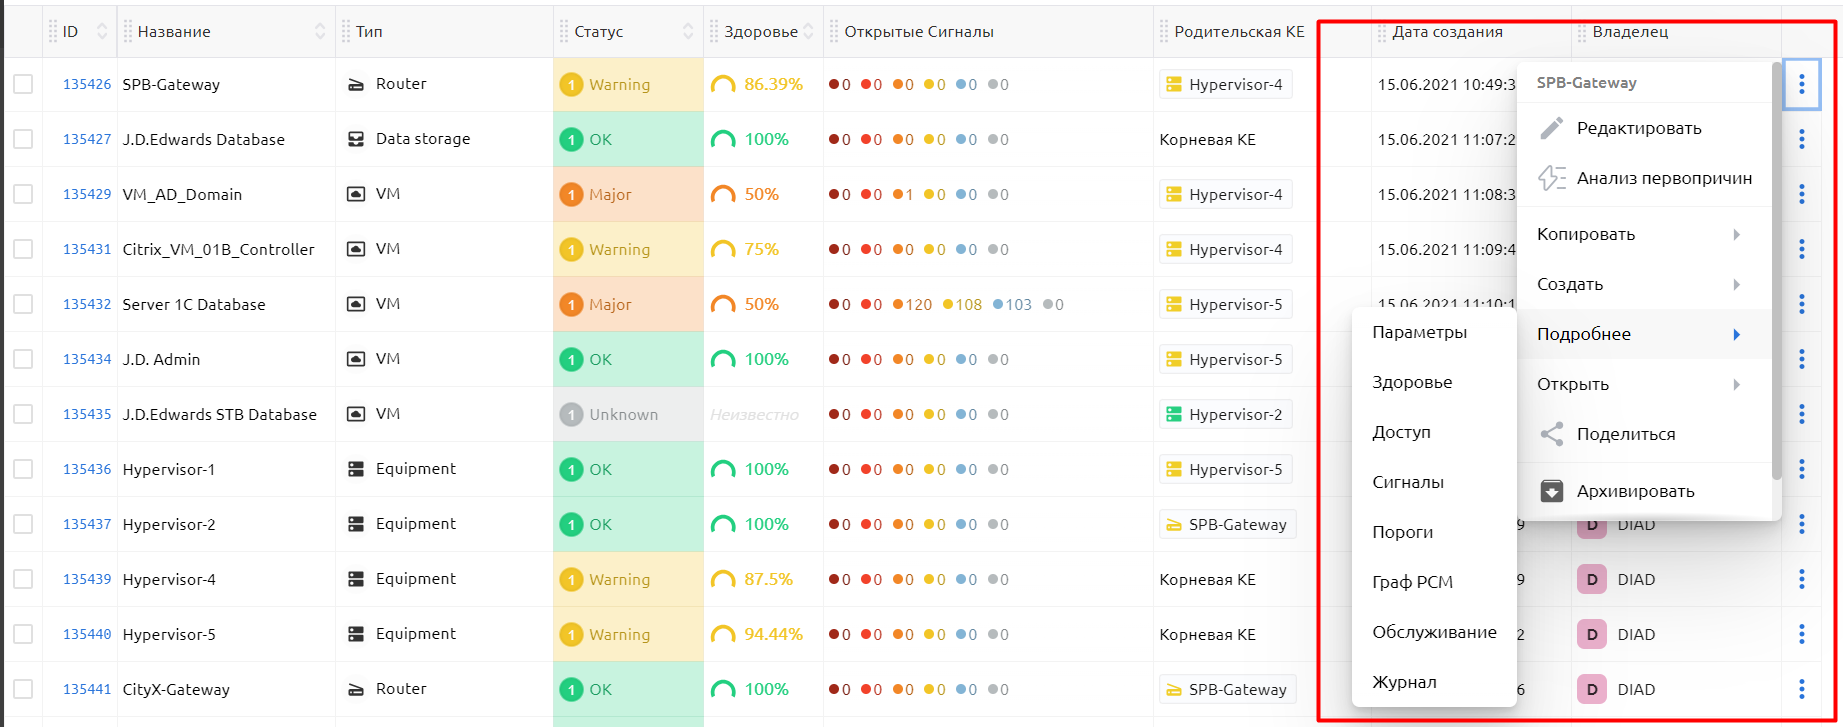Open ID link 135429
This screenshot has width=1843, height=727.
click(87, 194)
